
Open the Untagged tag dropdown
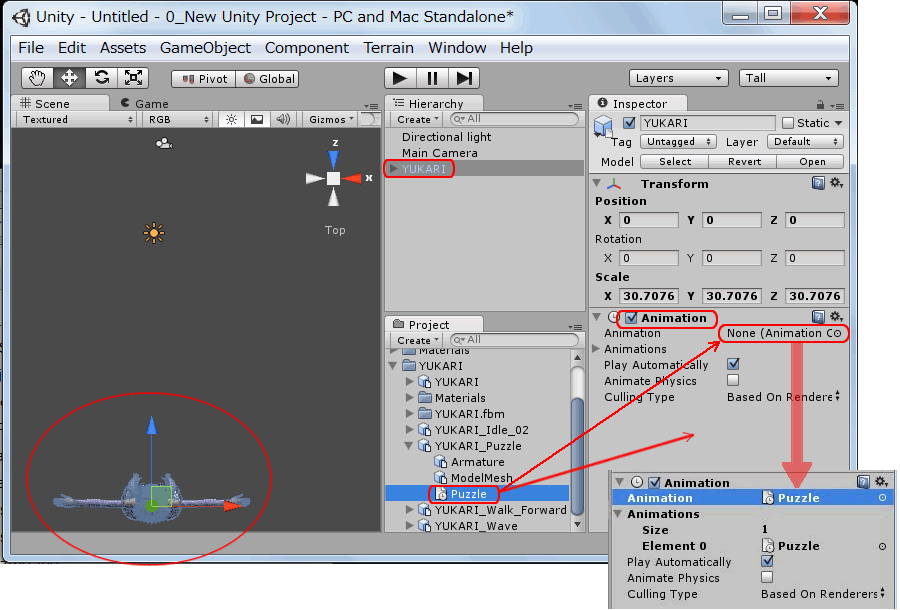[678, 141]
